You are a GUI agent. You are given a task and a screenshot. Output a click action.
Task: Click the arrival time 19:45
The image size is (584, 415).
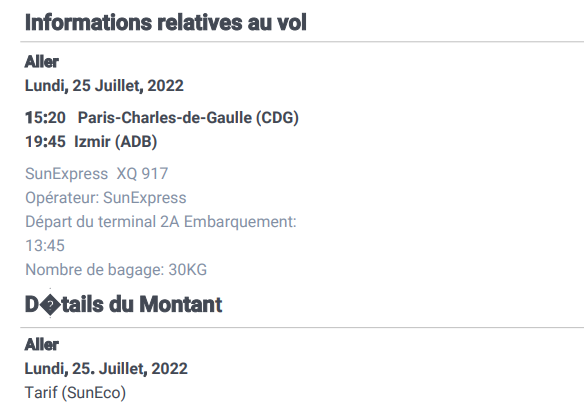[45, 142]
